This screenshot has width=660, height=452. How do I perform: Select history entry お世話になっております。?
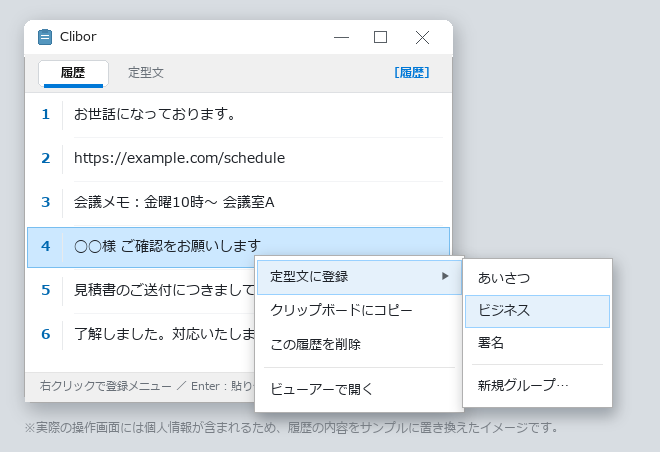238,114
